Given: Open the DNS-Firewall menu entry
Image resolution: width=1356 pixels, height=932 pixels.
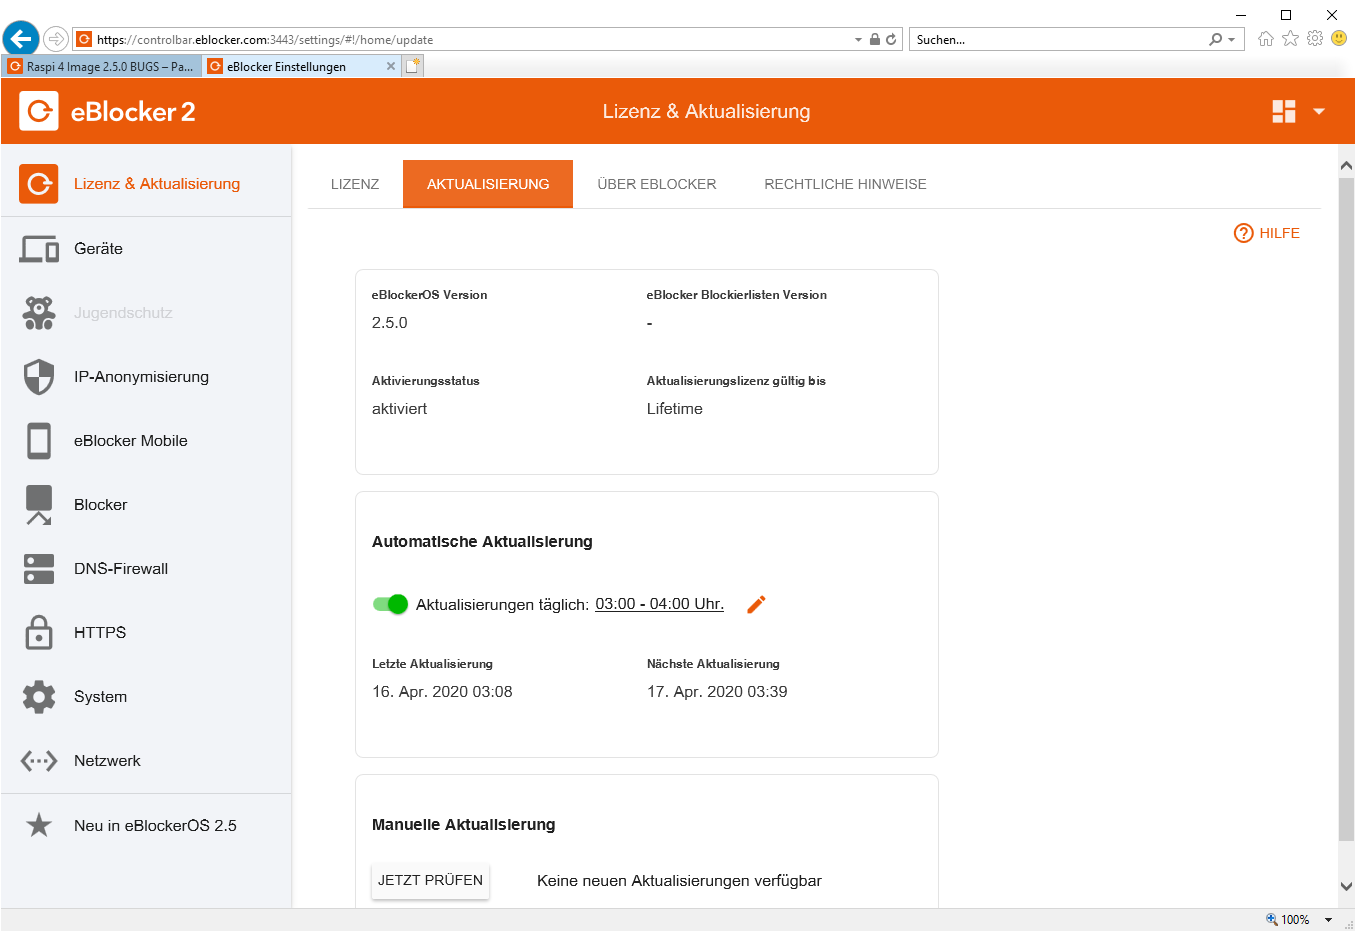Looking at the screenshot, I should [146, 569].
